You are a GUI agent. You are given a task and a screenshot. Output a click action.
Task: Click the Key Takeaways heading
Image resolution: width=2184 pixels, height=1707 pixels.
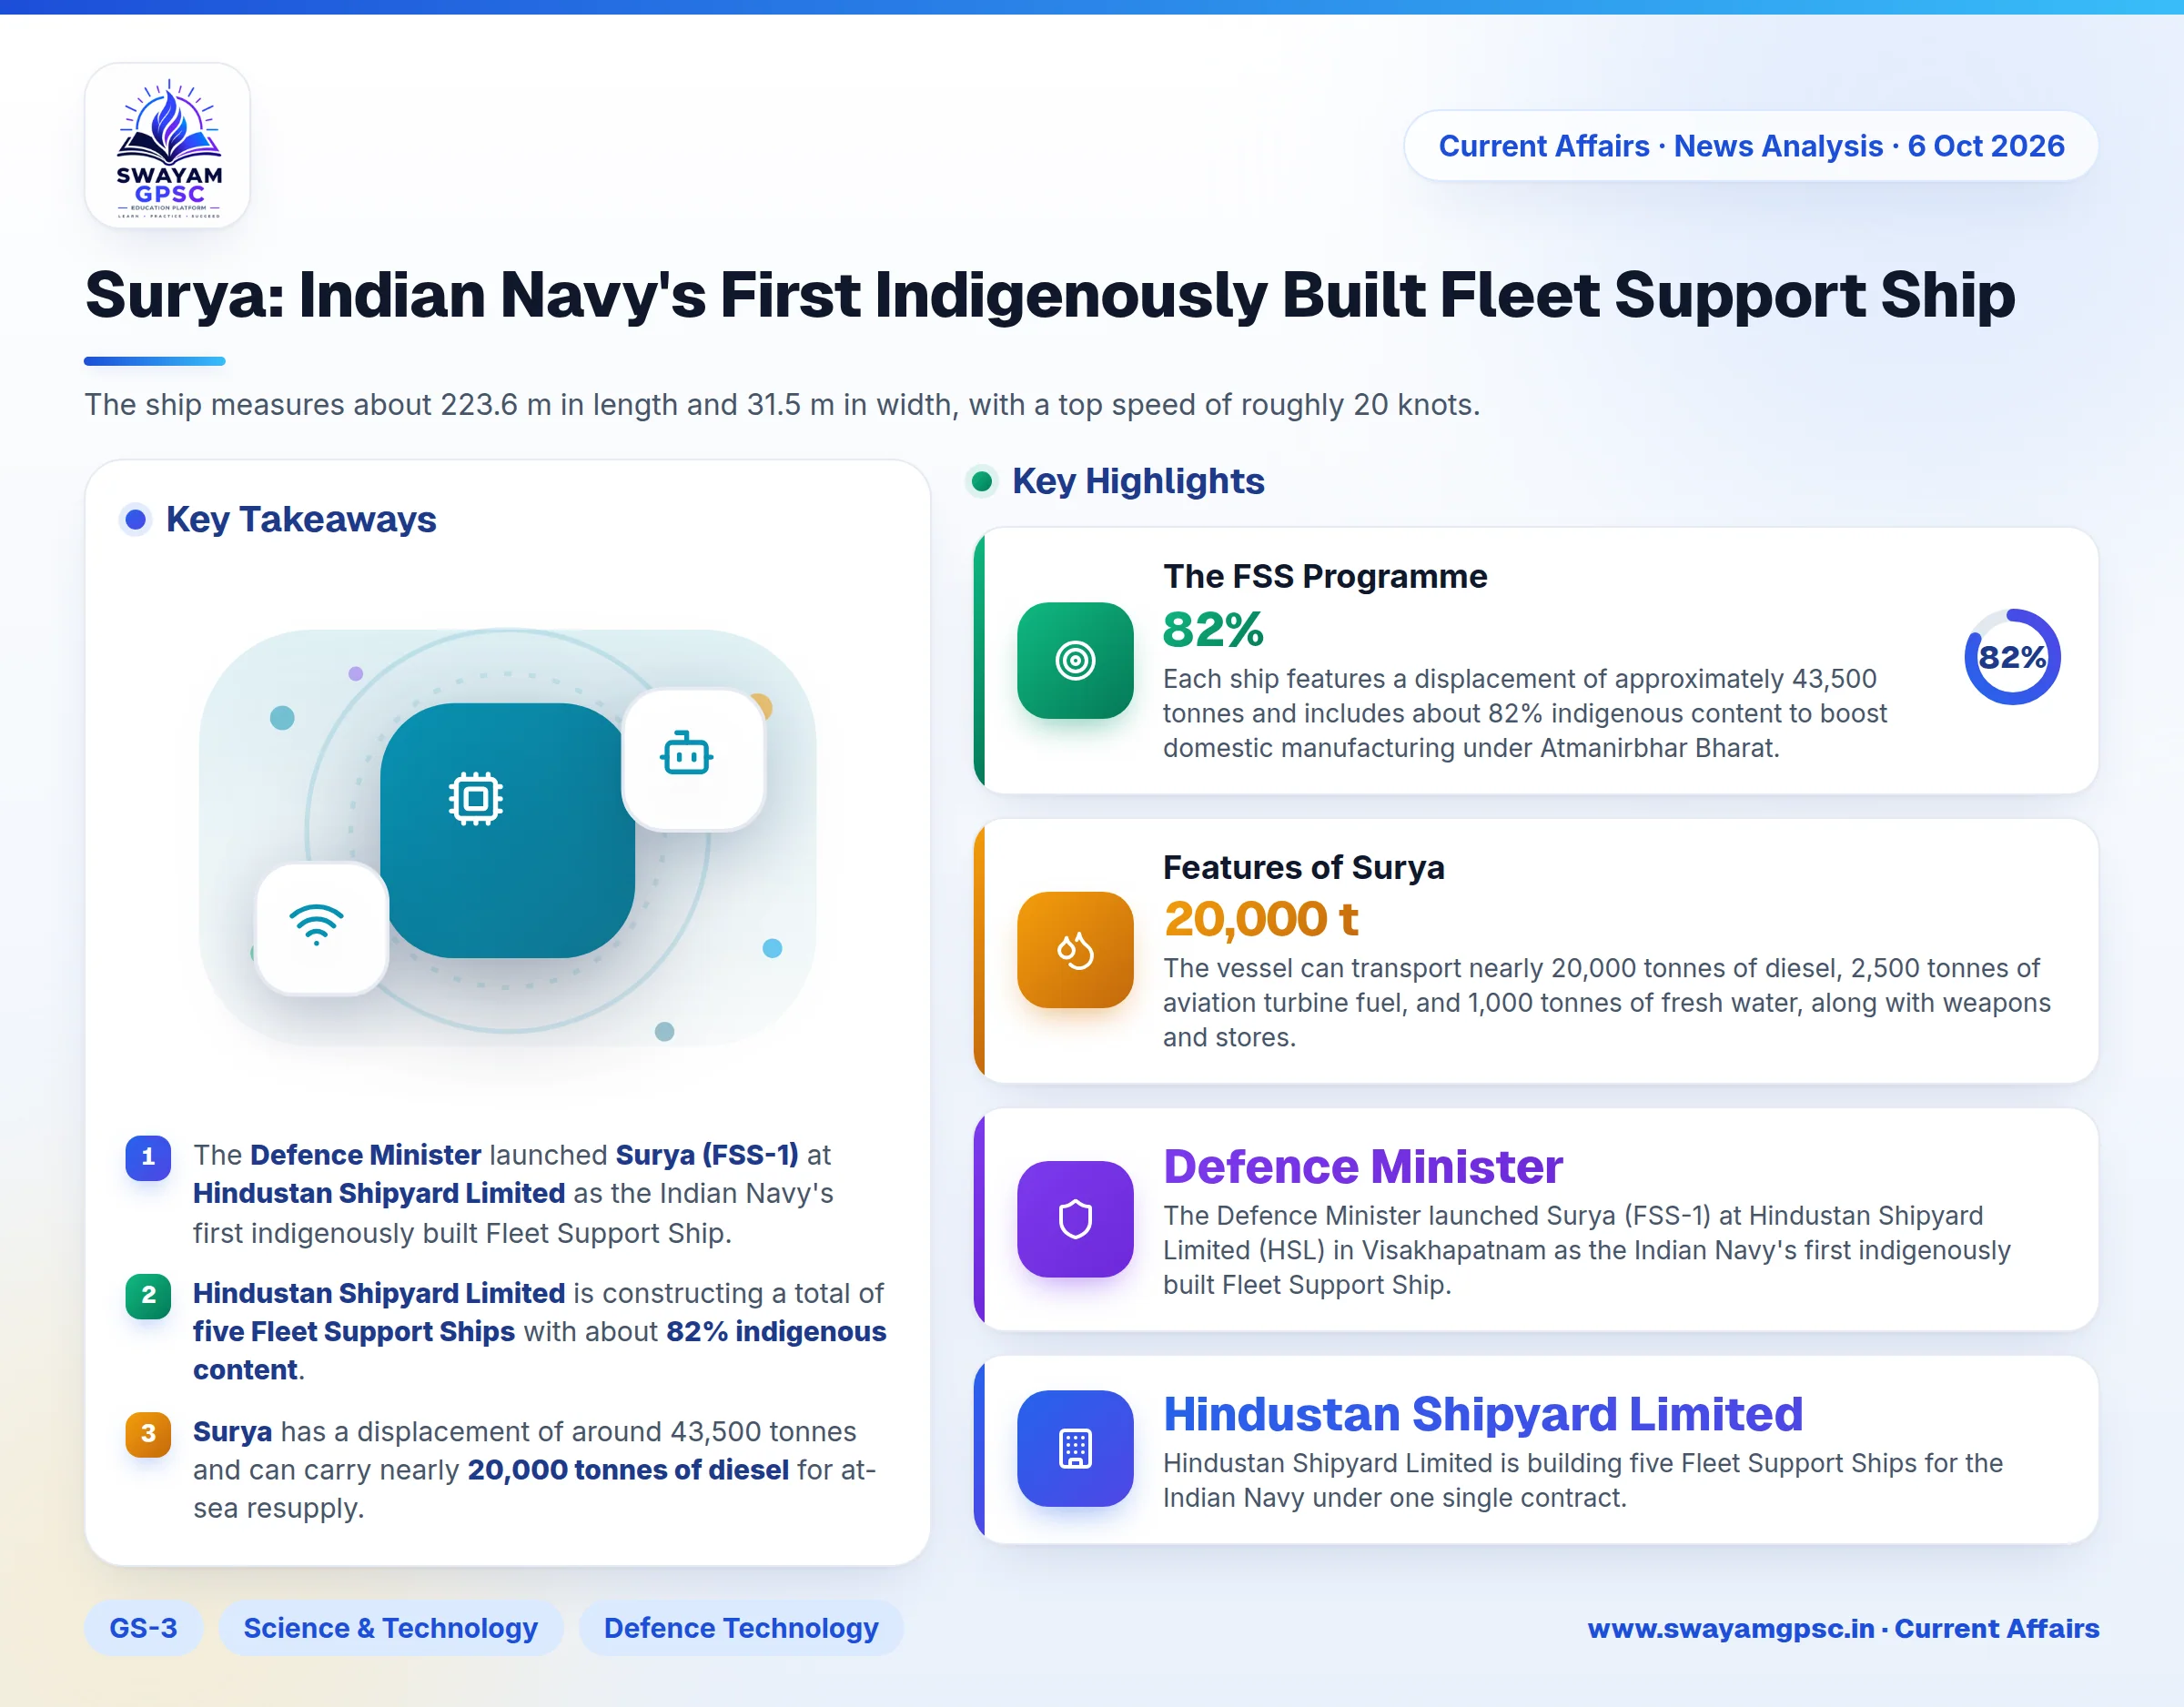tap(301, 519)
